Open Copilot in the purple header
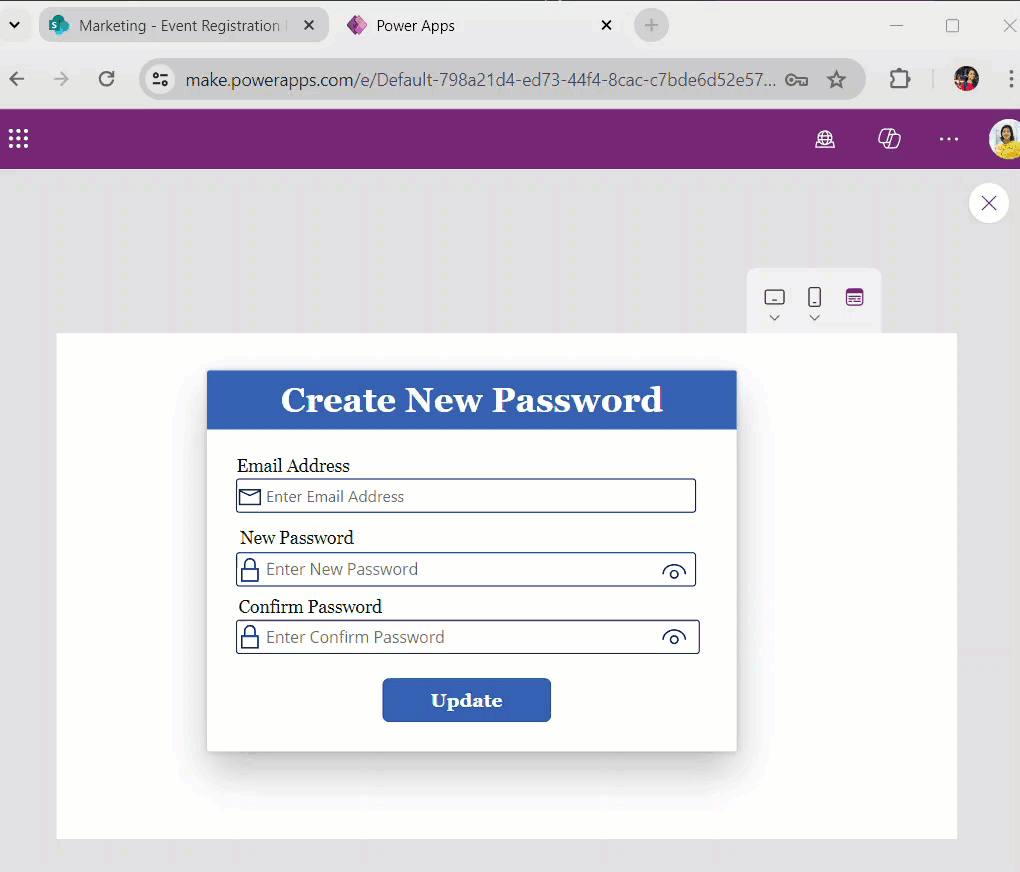The height and width of the screenshot is (872, 1020). pyautogui.click(x=889, y=139)
